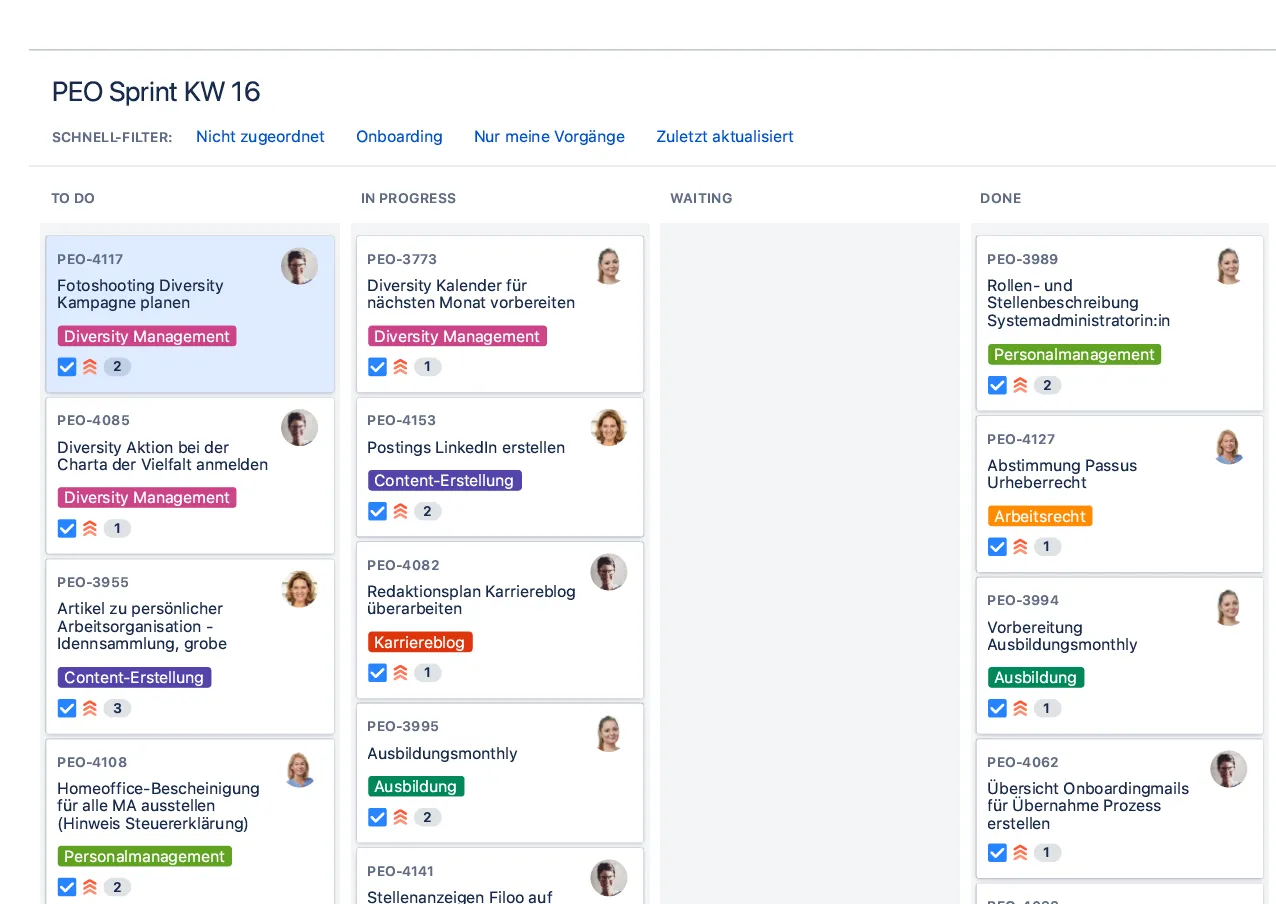The width and height of the screenshot is (1276, 904).
Task: Click assignee avatar on PEO-4082 card
Action: (609, 573)
